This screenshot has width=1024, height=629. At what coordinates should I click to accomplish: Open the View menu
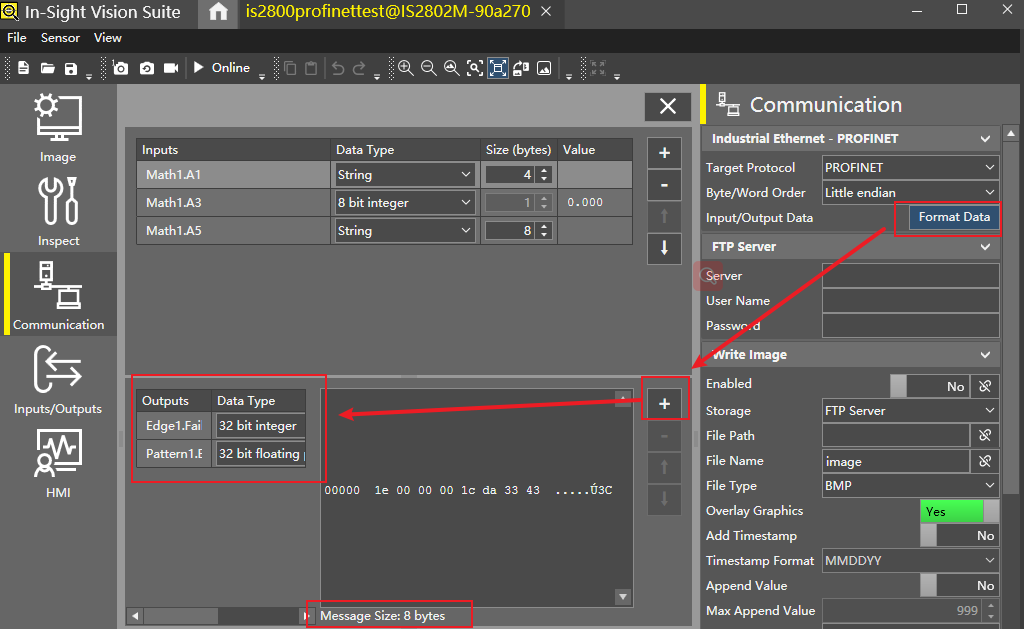click(x=107, y=38)
